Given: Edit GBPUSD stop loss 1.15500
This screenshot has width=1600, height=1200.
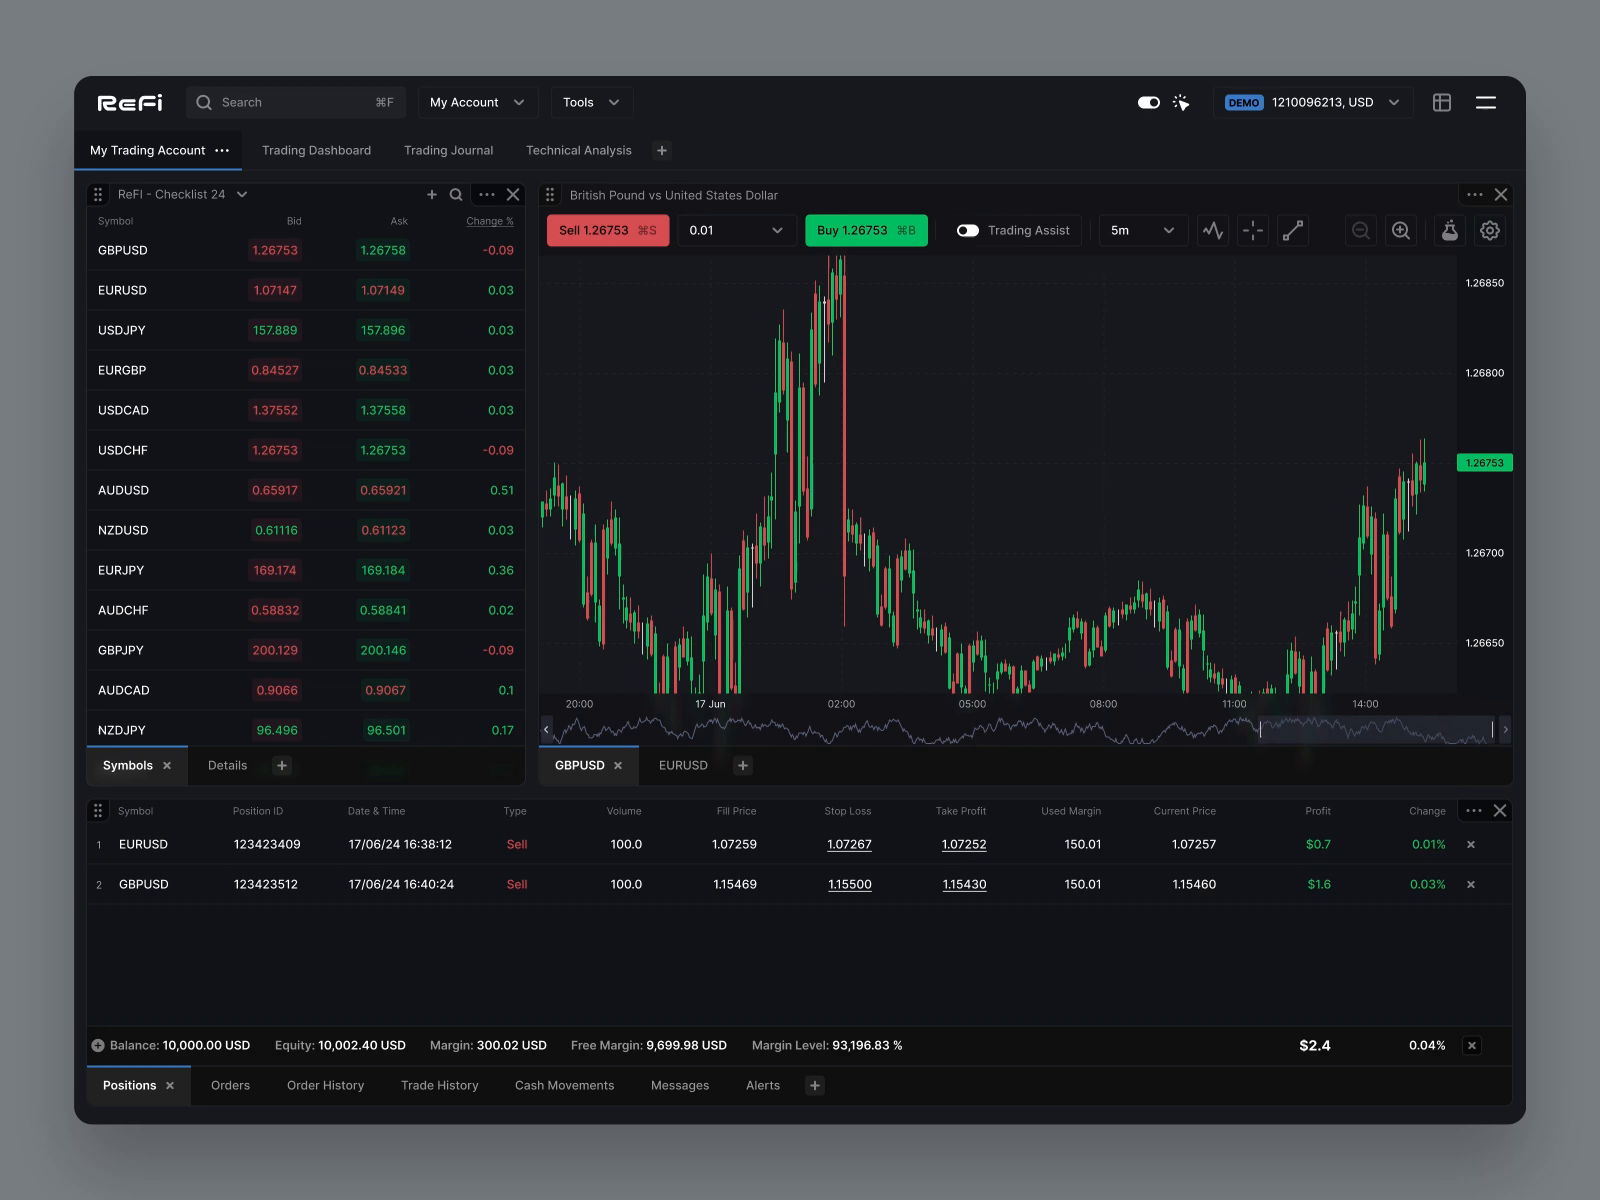Looking at the screenshot, I should pyautogui.click(x=850, y=885).
